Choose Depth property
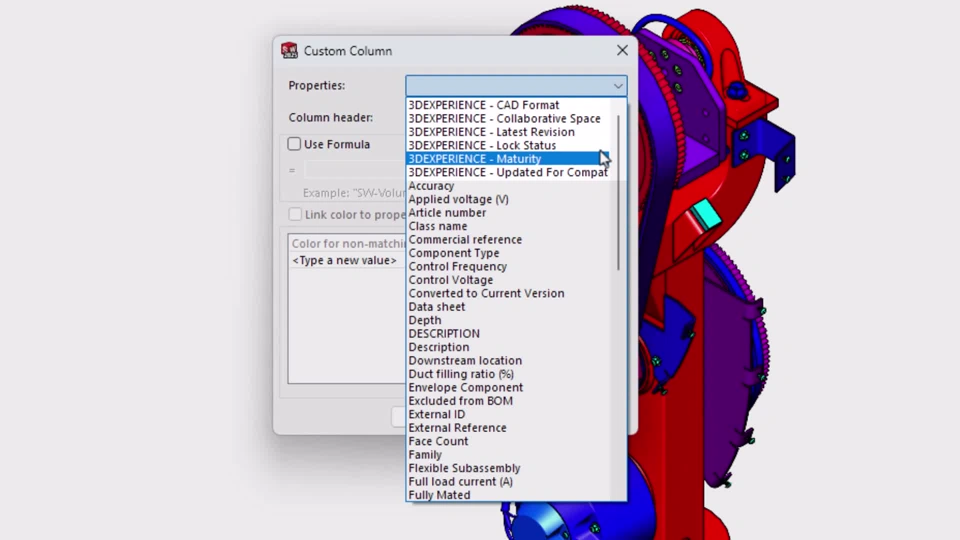The height and width of the screenshot is (540, 960). click(508, 321)
